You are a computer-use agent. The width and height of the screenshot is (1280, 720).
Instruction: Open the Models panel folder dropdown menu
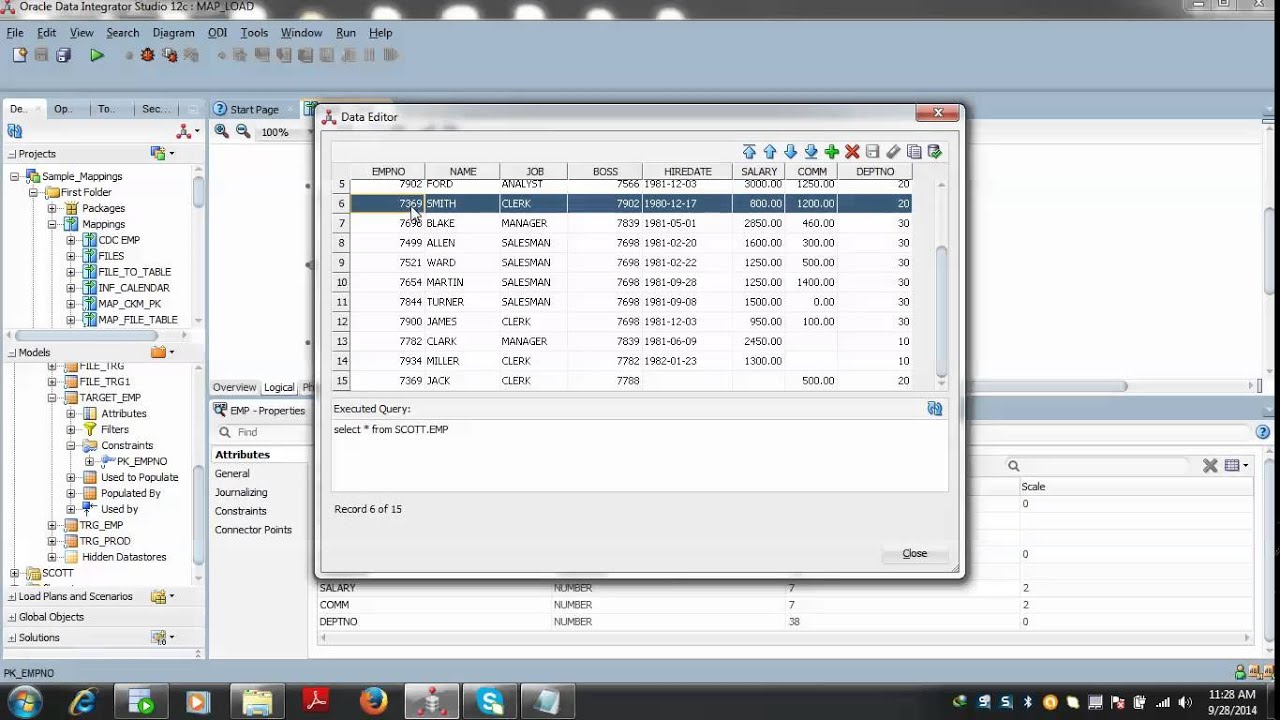[162, 352]
